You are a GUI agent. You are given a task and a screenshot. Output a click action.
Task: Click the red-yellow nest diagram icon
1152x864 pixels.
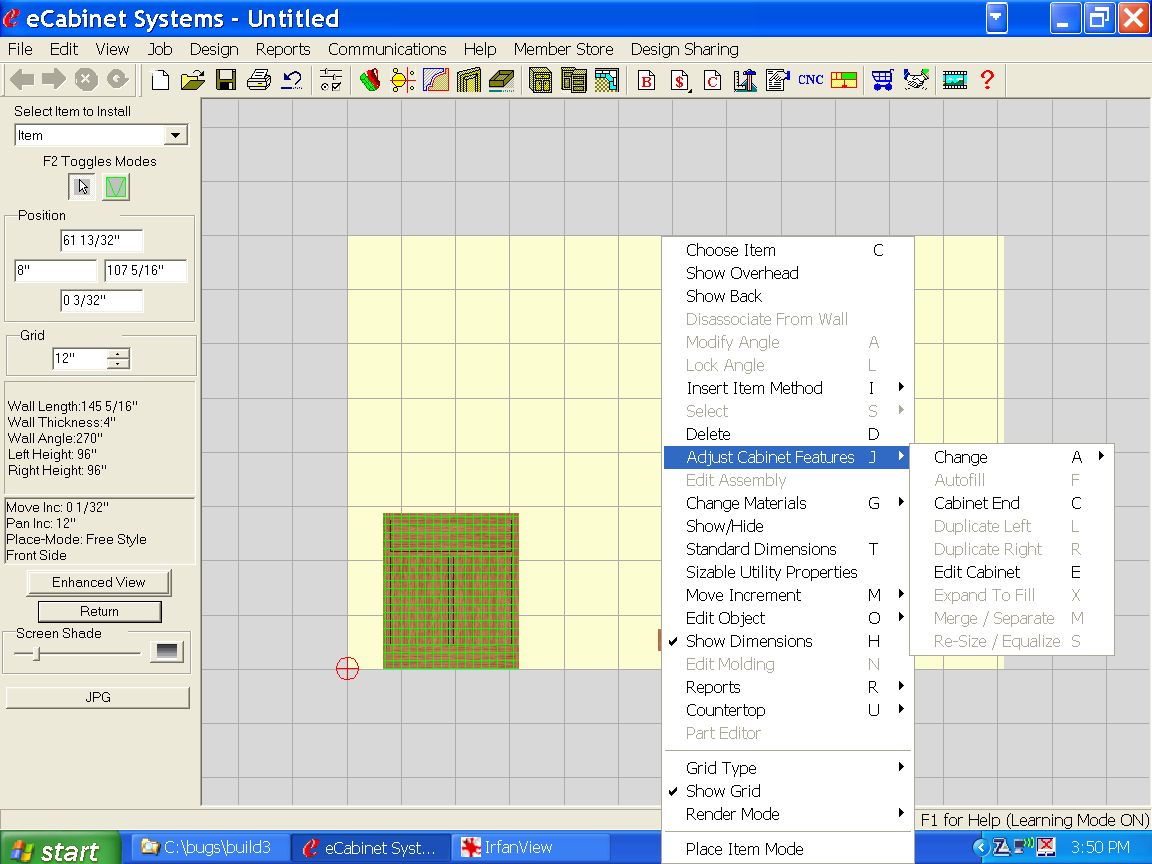843,79
